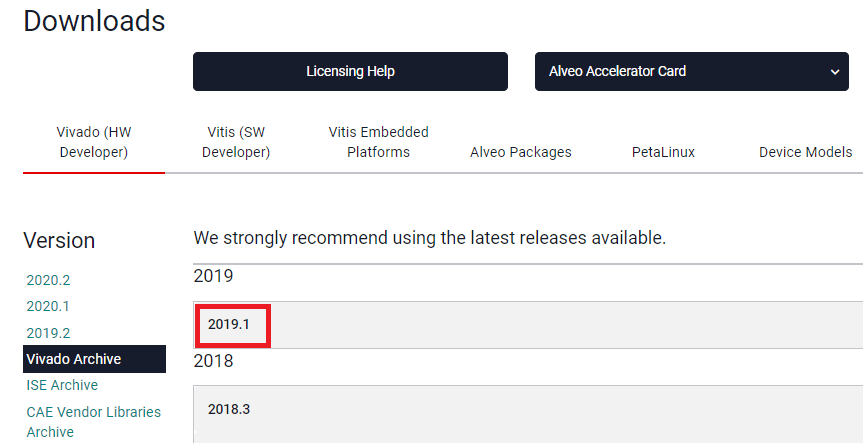Open the Vitis (SW Developer) tab

tap(236, 142)
